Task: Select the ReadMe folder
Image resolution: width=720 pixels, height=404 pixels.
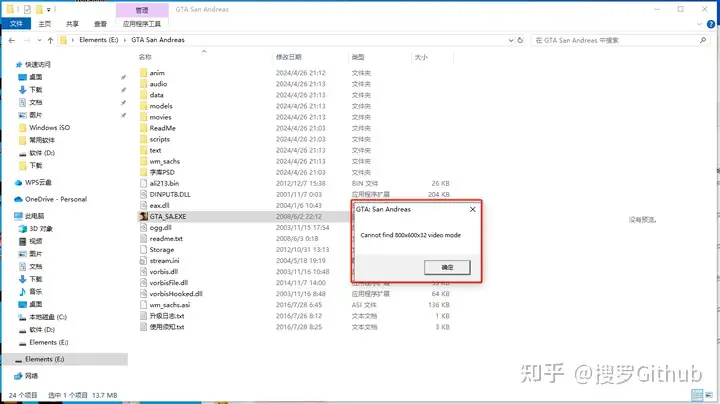Action: [163, 128]
